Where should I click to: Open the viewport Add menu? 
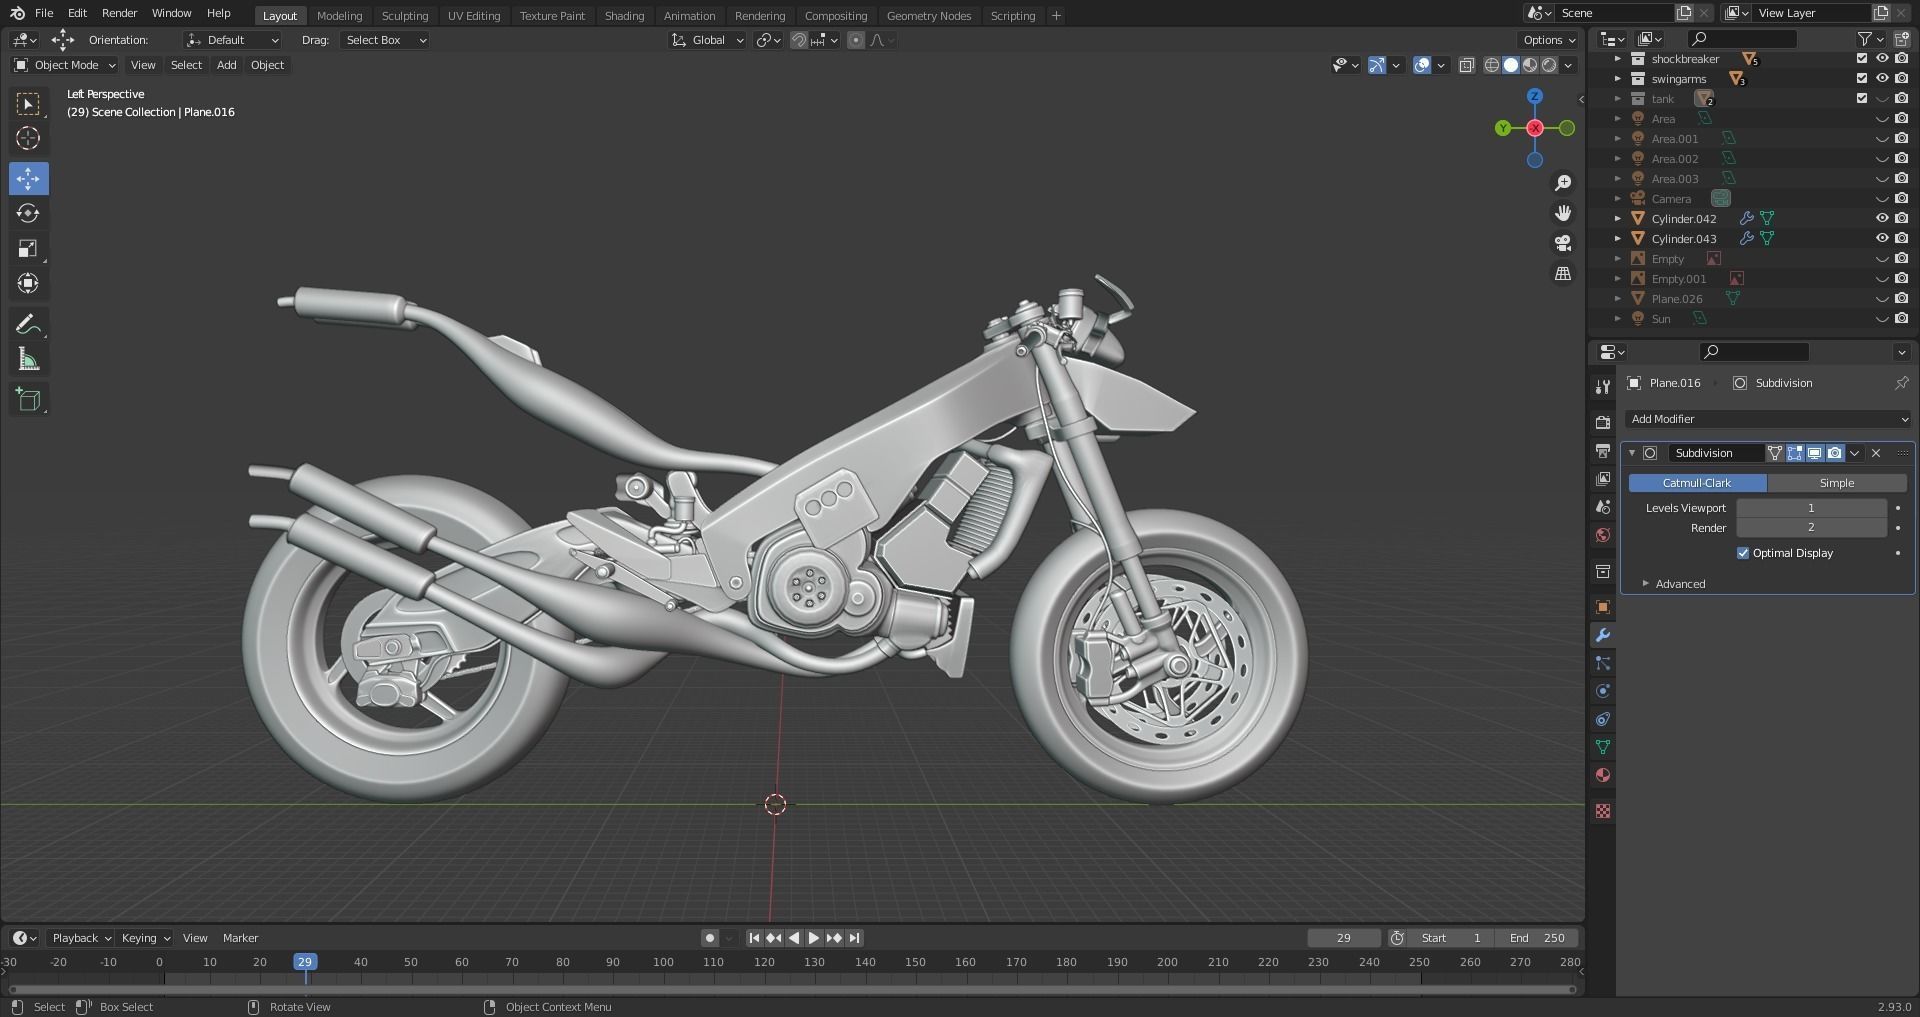(x=227, y=65)
